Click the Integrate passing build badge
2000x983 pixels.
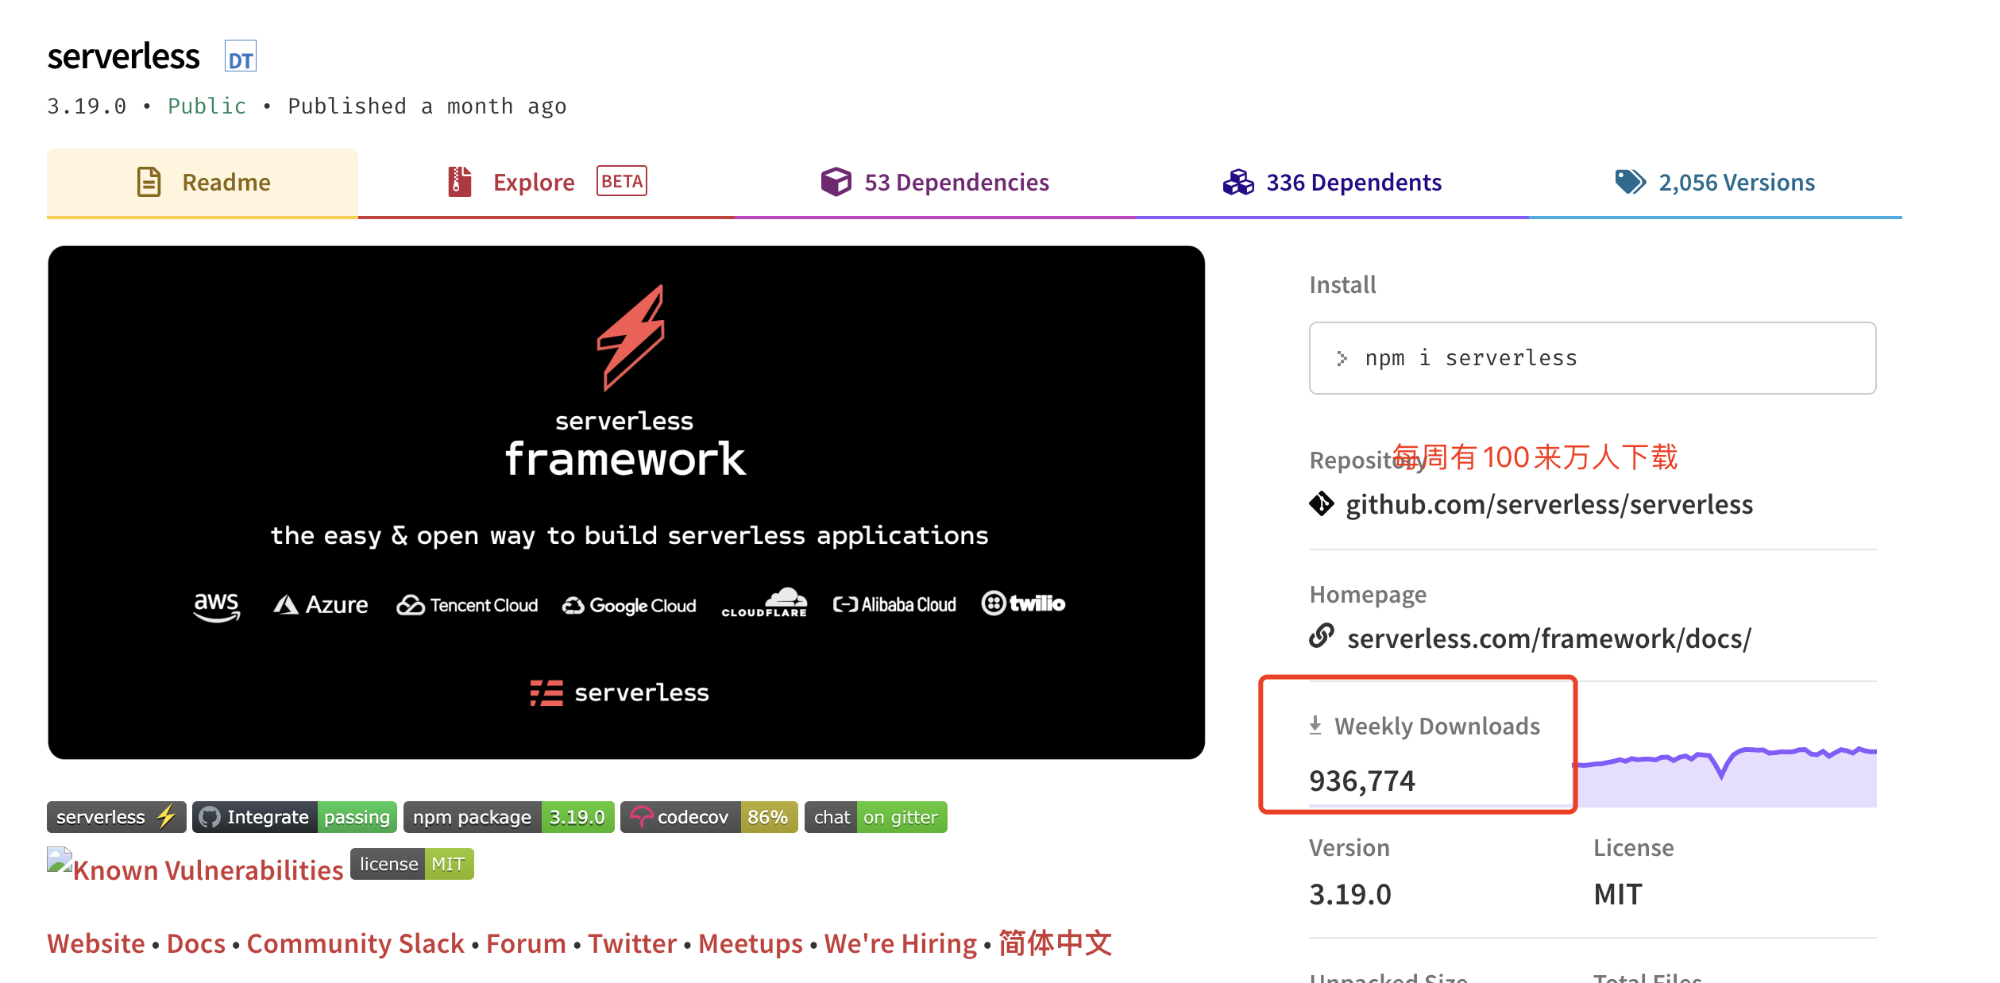[294, 817]
